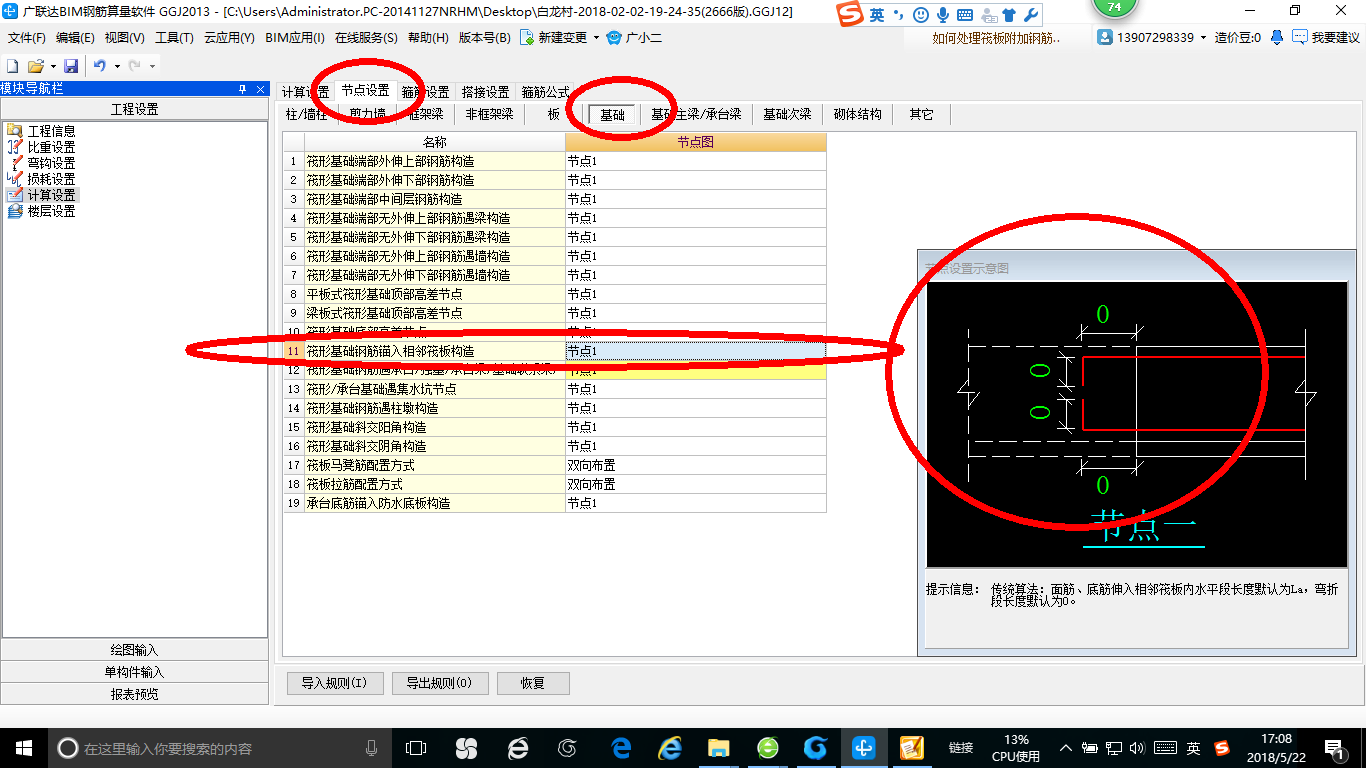Expand the 13907298339 account dropdown
This screenshot has width=1366, height=768.
click(x=1204, y=38)
